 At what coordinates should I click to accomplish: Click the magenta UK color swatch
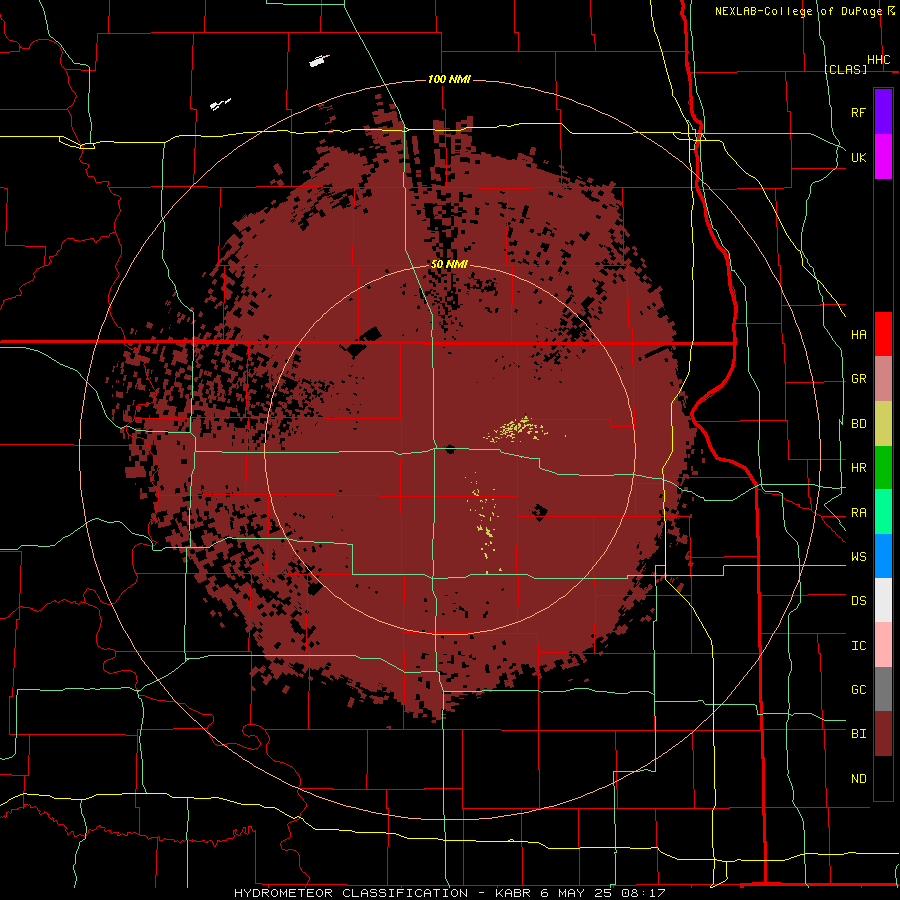883,156
